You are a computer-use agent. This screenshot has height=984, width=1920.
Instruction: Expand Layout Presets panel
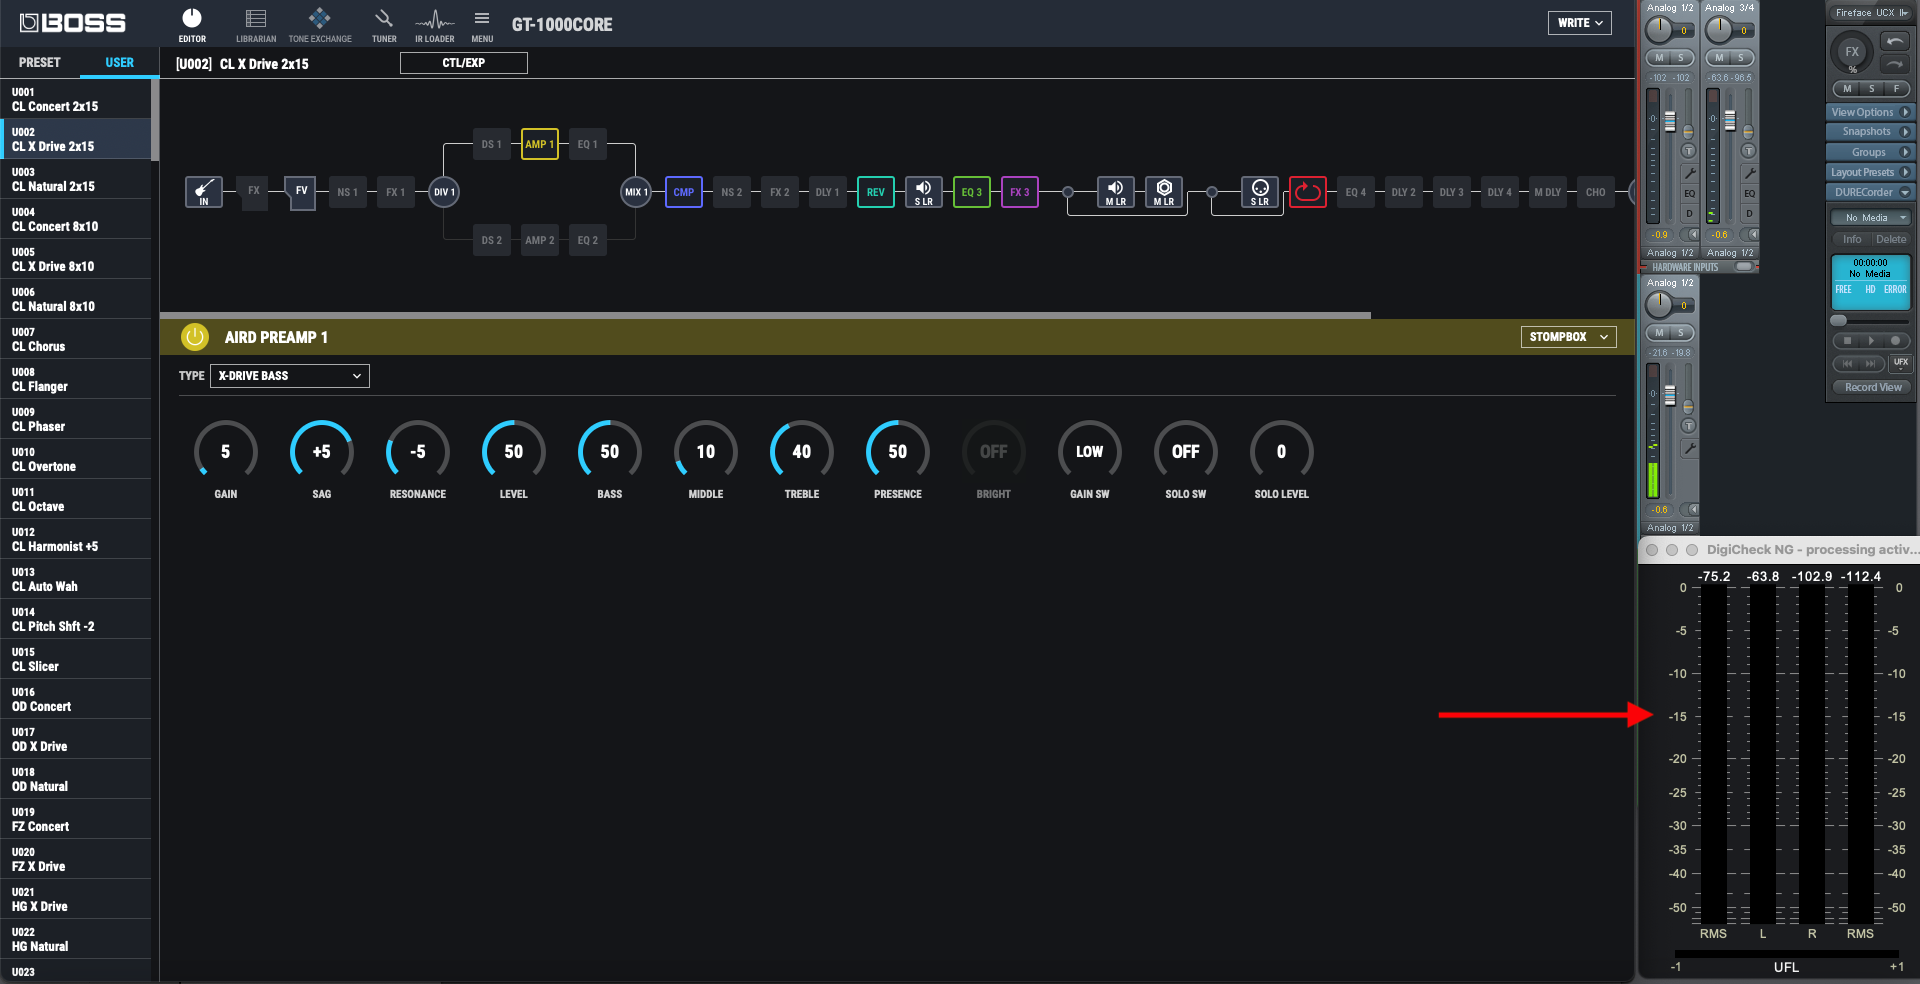[x=1870, y=172]
